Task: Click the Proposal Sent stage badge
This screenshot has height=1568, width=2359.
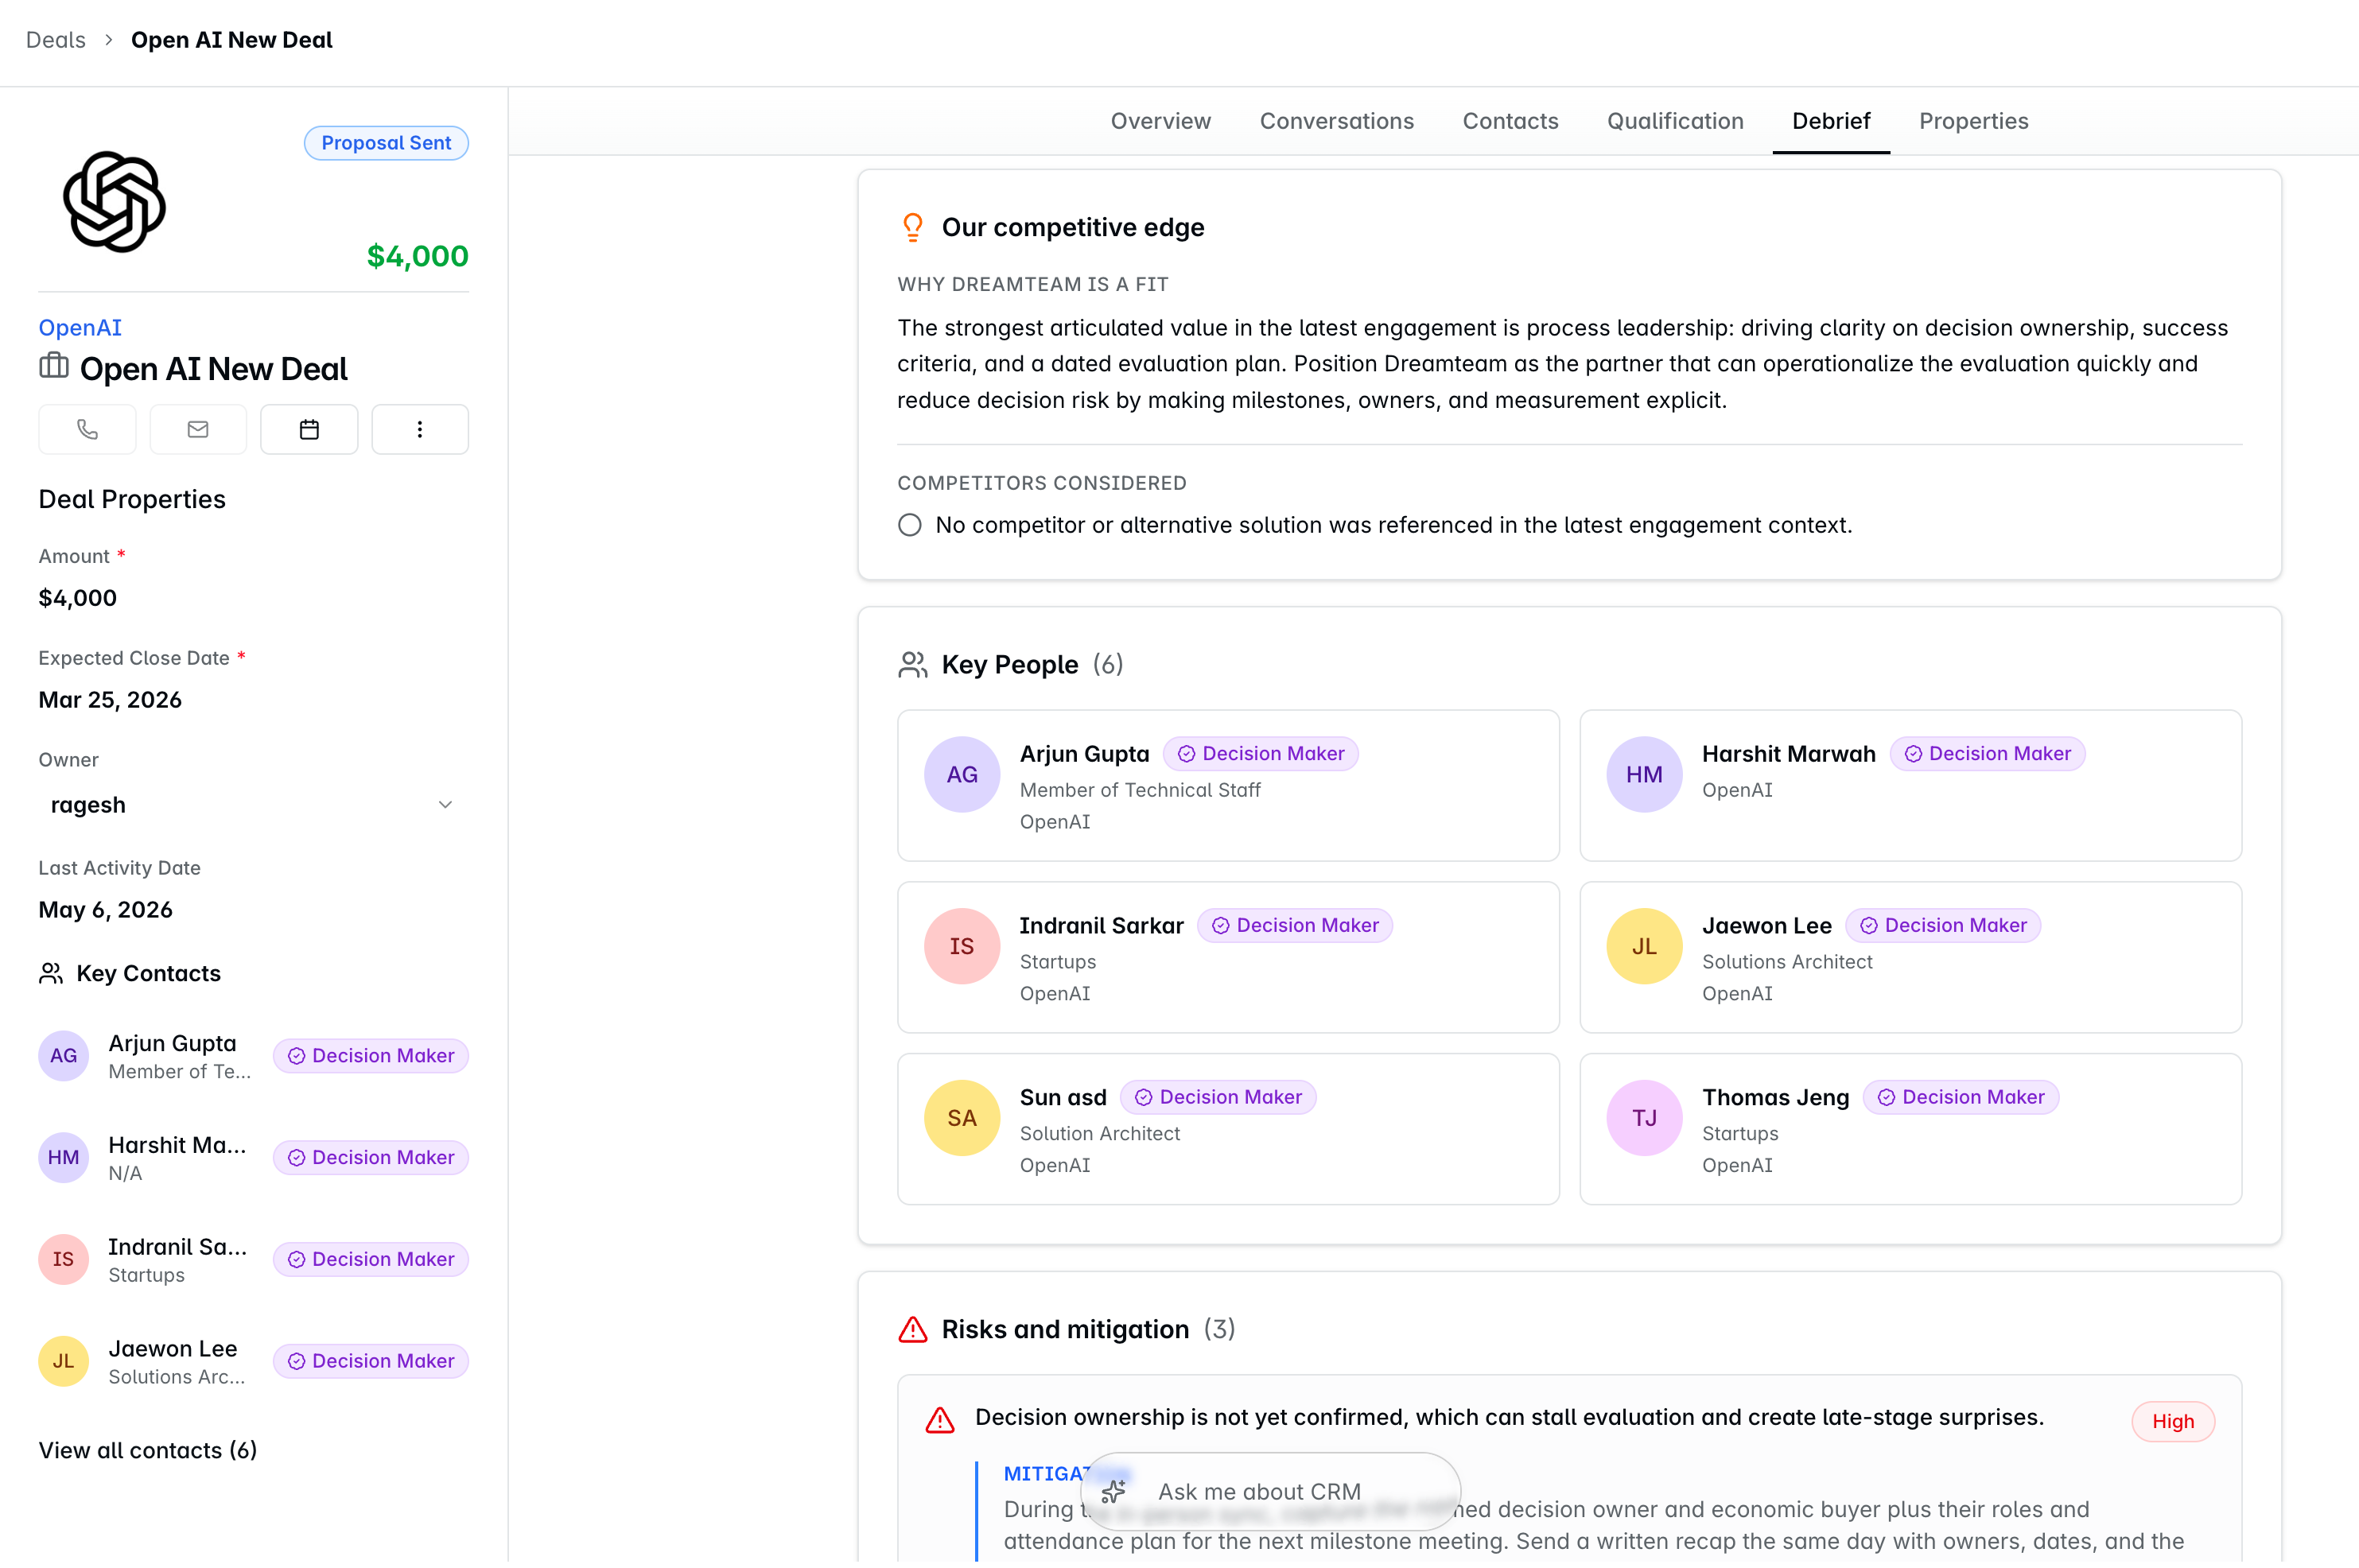Action: click(386, 143)
